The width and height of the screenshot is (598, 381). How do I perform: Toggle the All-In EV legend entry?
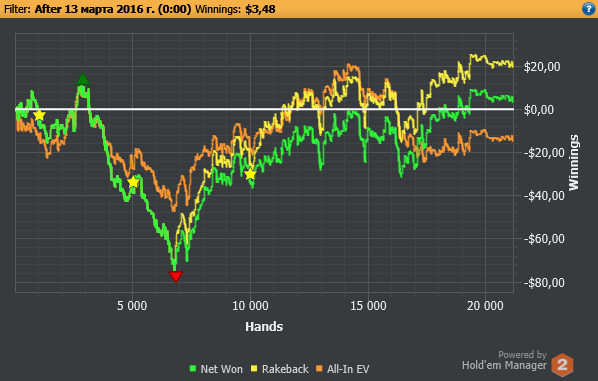pos(343,369)
